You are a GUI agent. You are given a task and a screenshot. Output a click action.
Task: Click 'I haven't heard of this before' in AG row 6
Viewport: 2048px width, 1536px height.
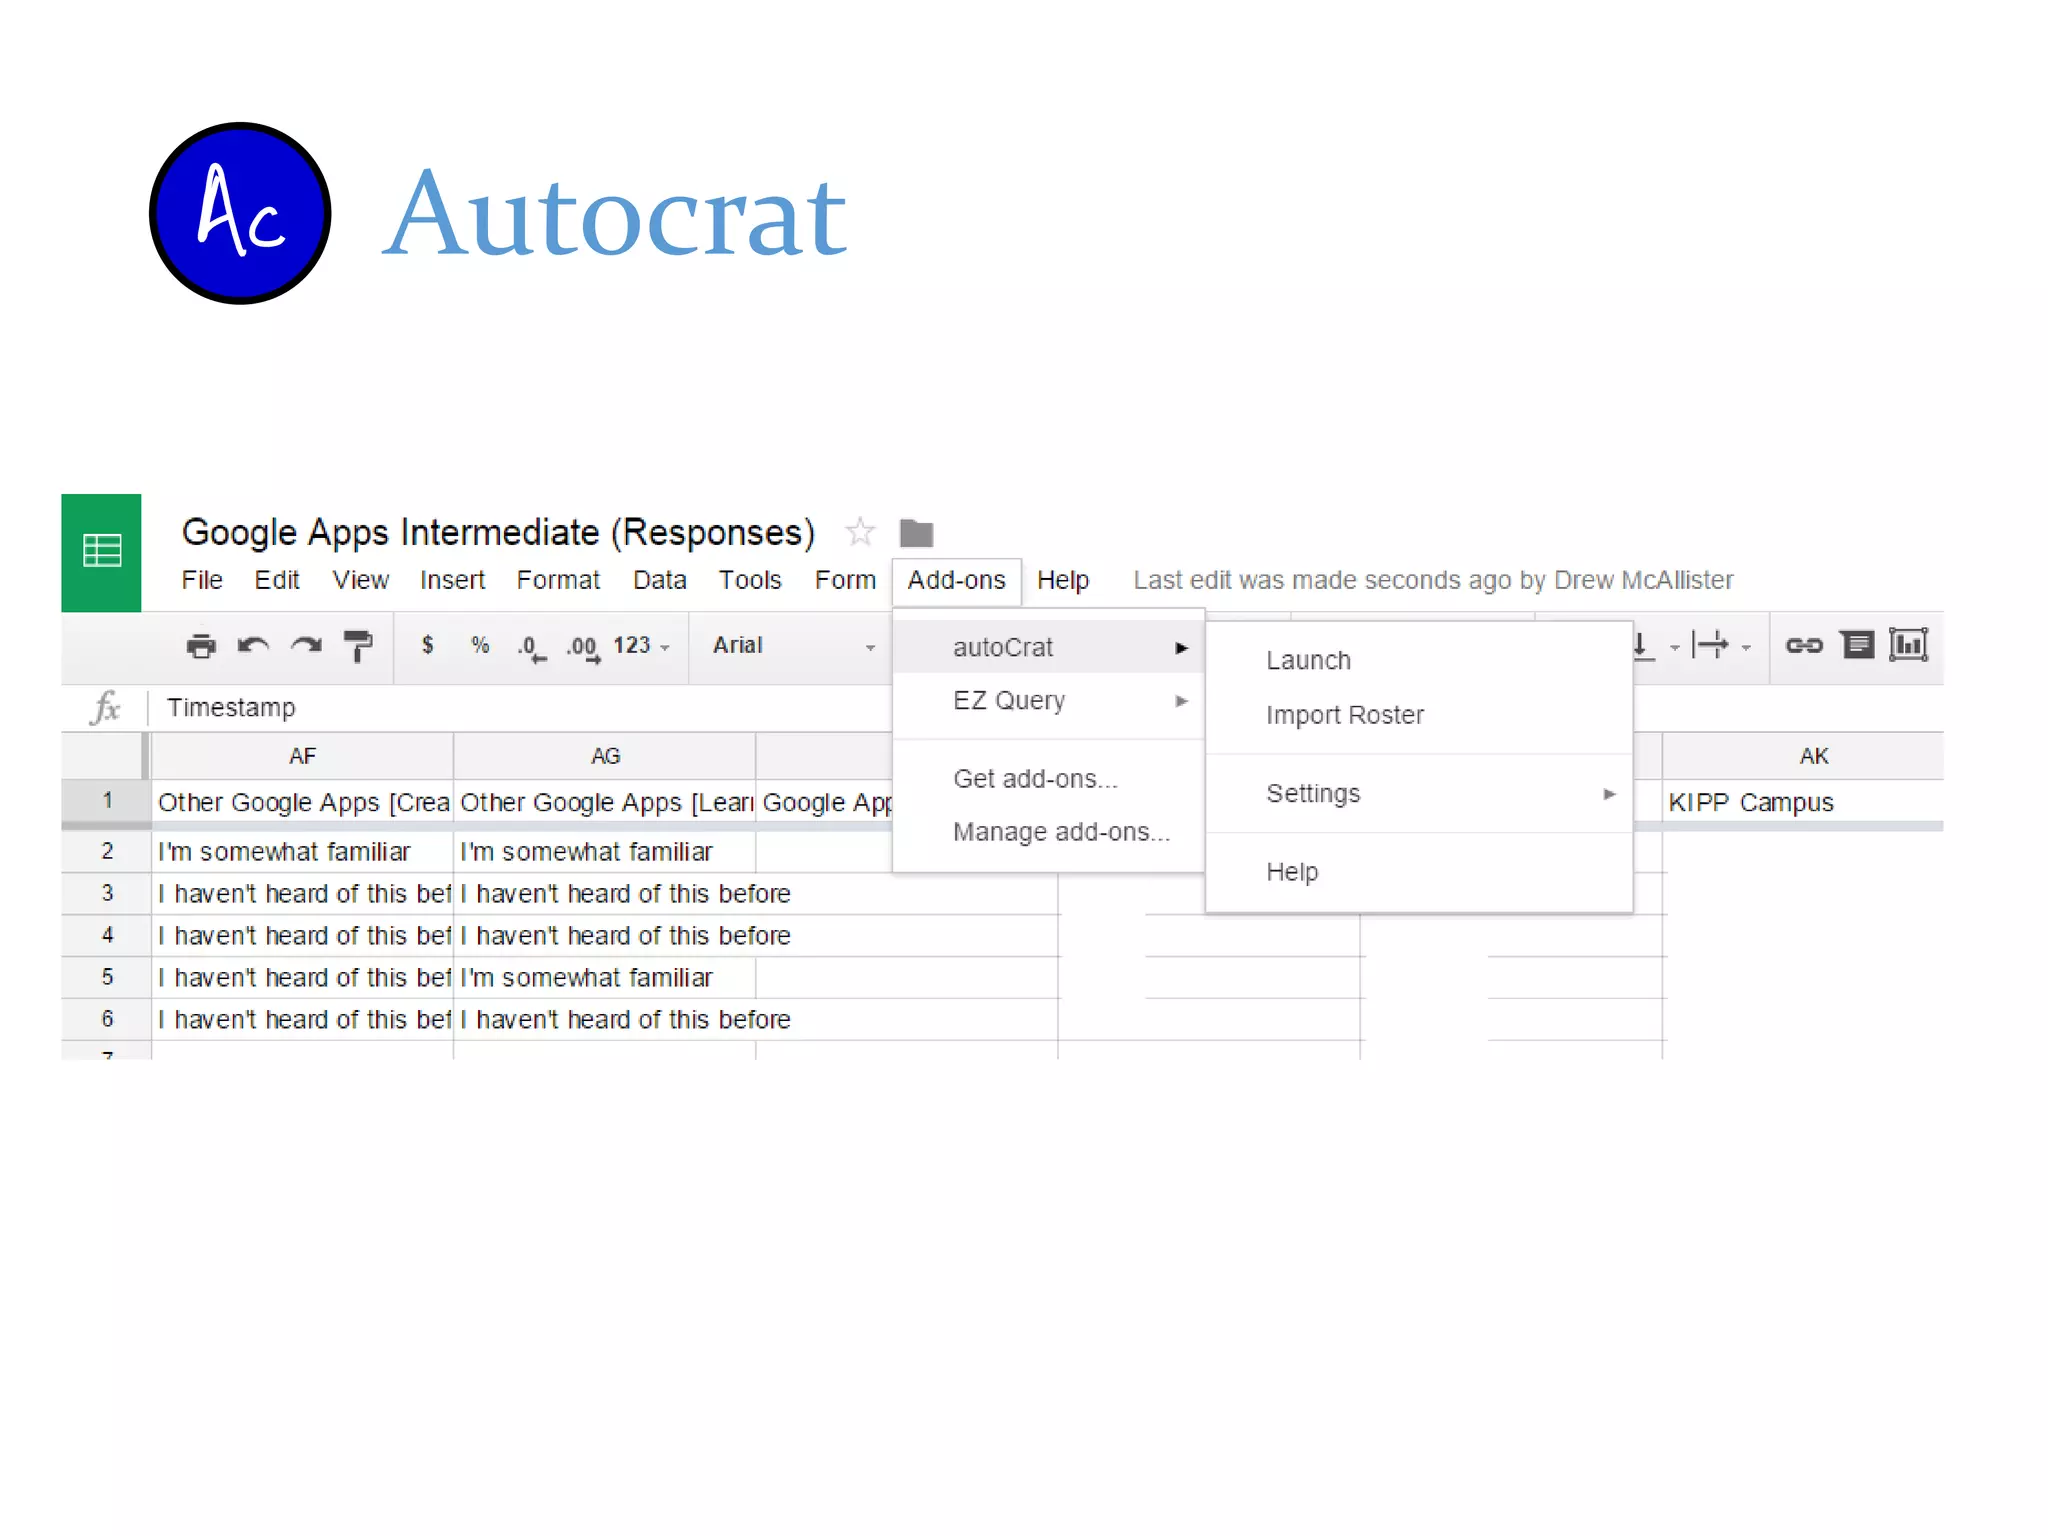(626, 1020)
